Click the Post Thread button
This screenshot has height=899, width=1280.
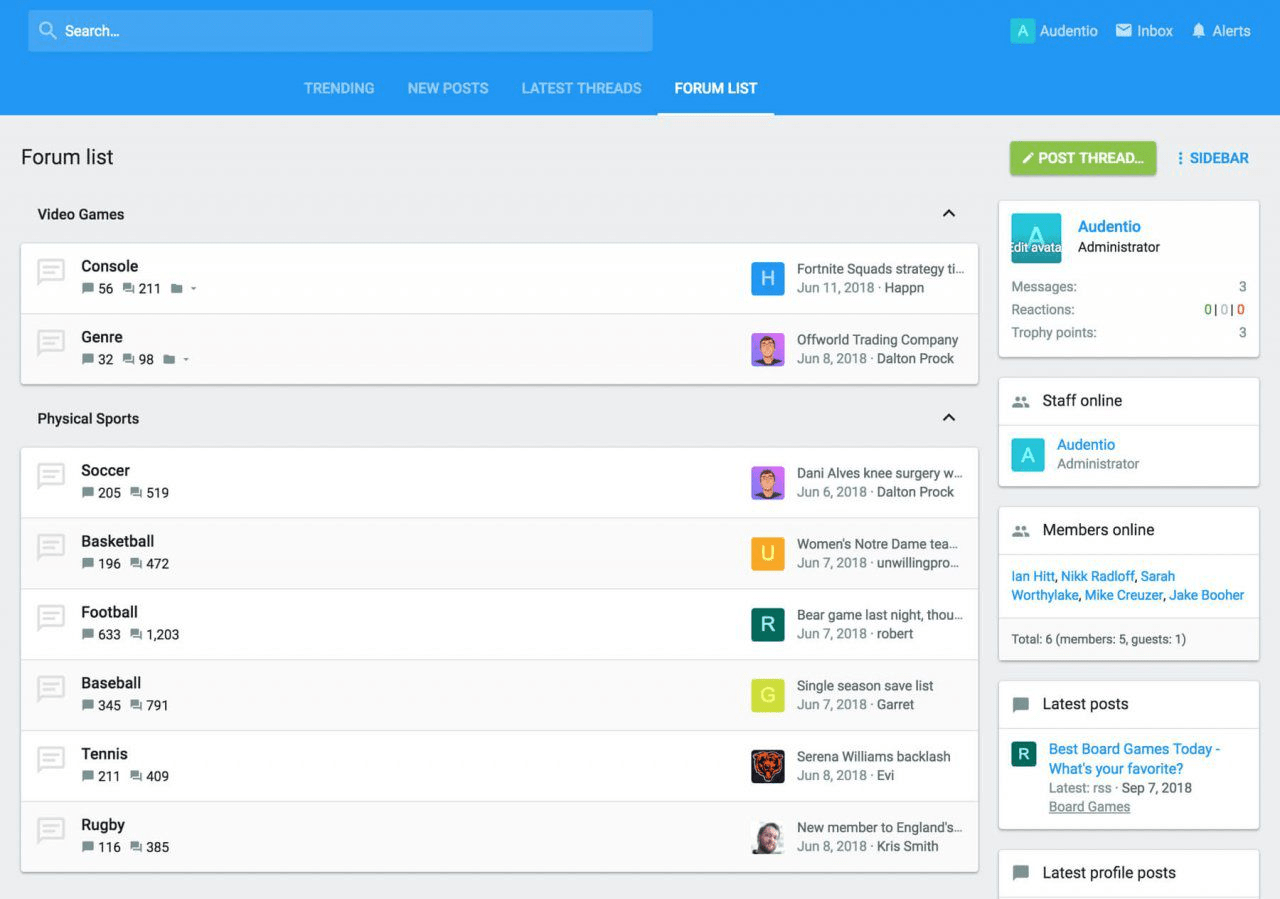click(x=1082, y=158)
